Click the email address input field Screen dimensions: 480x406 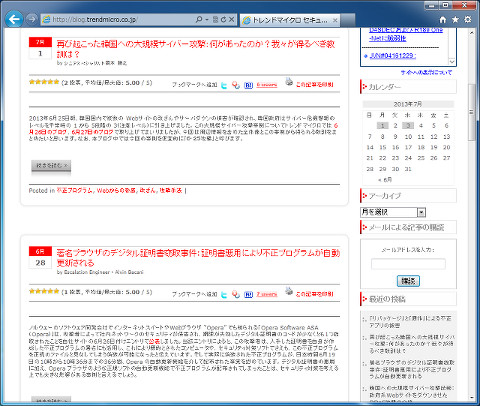pos(408,264)
